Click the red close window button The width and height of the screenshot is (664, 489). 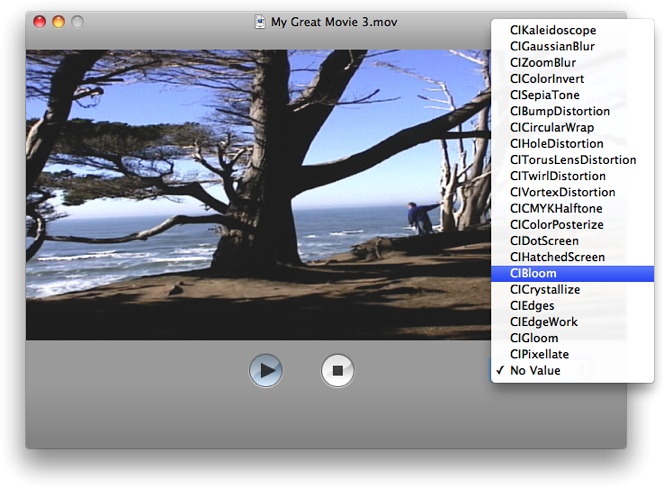point(40,21)
